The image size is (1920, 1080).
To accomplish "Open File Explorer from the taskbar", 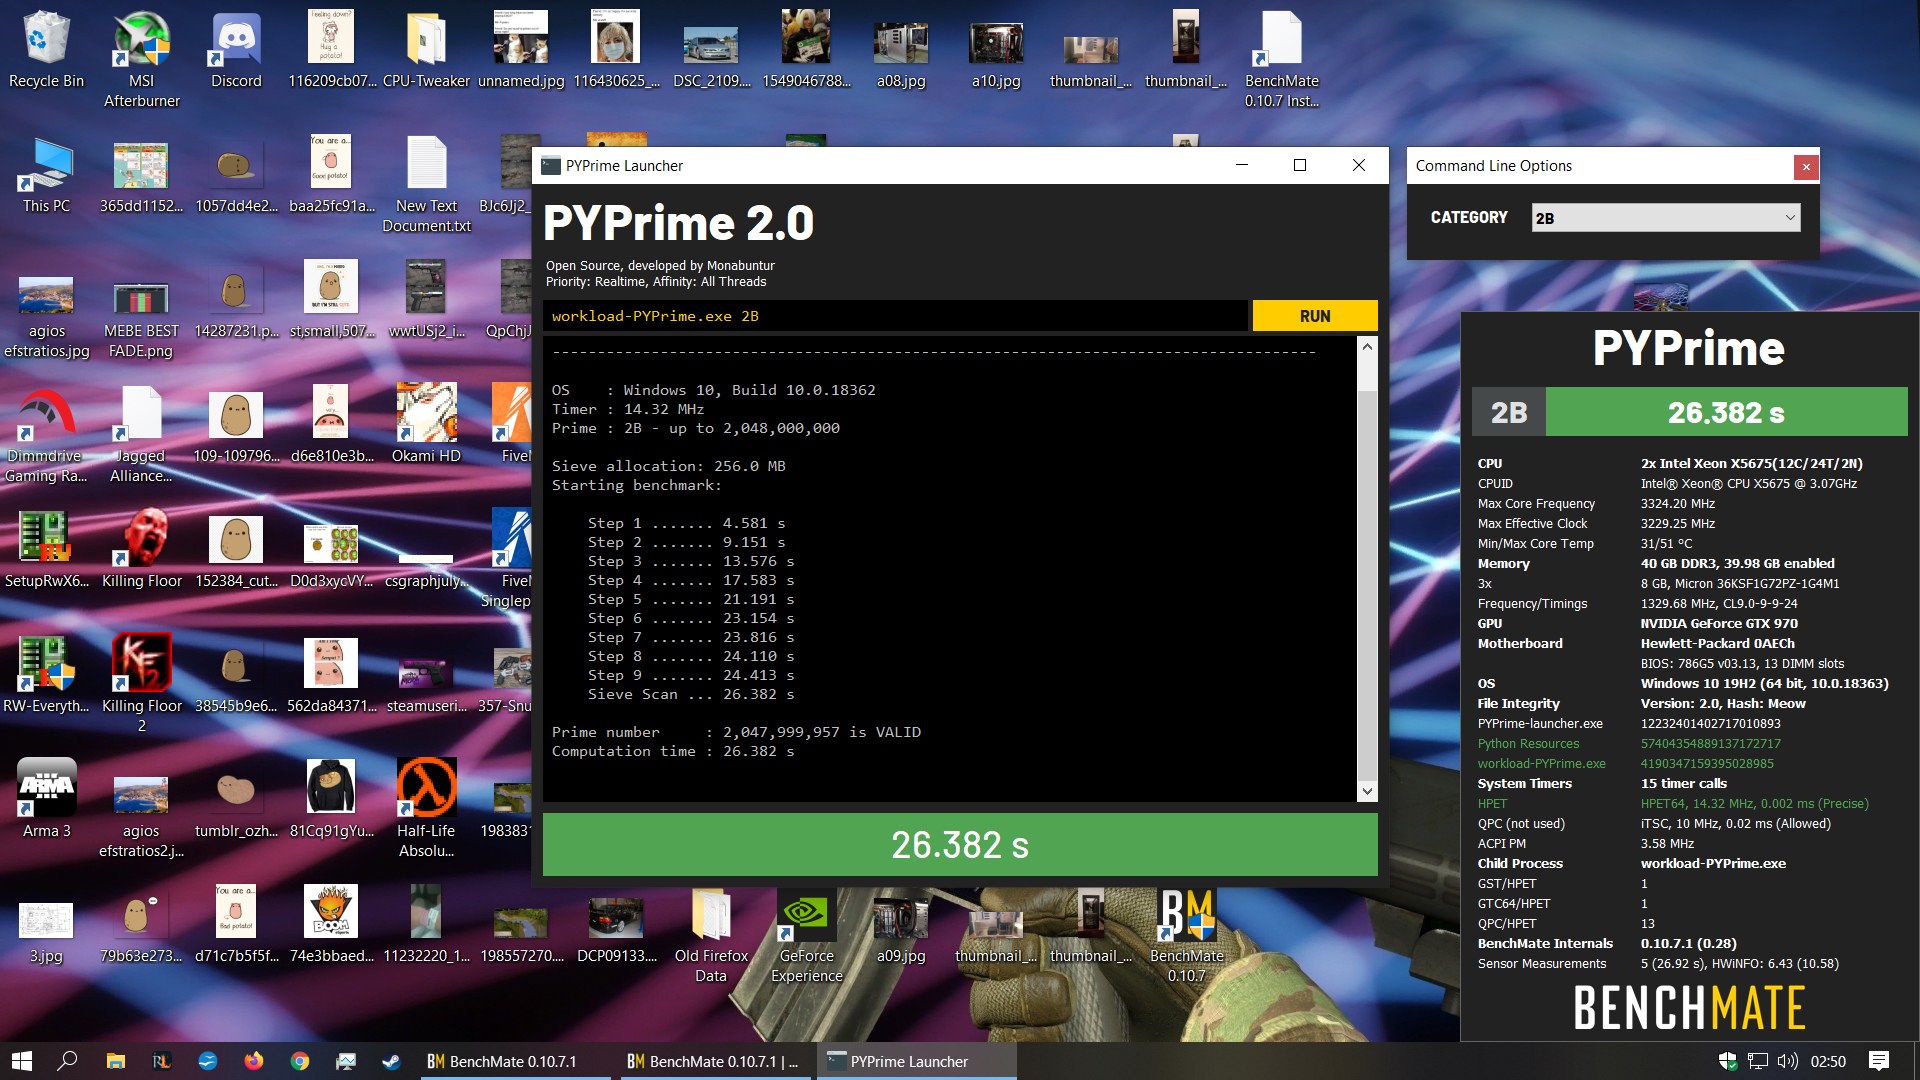I will click(115, 1061).
